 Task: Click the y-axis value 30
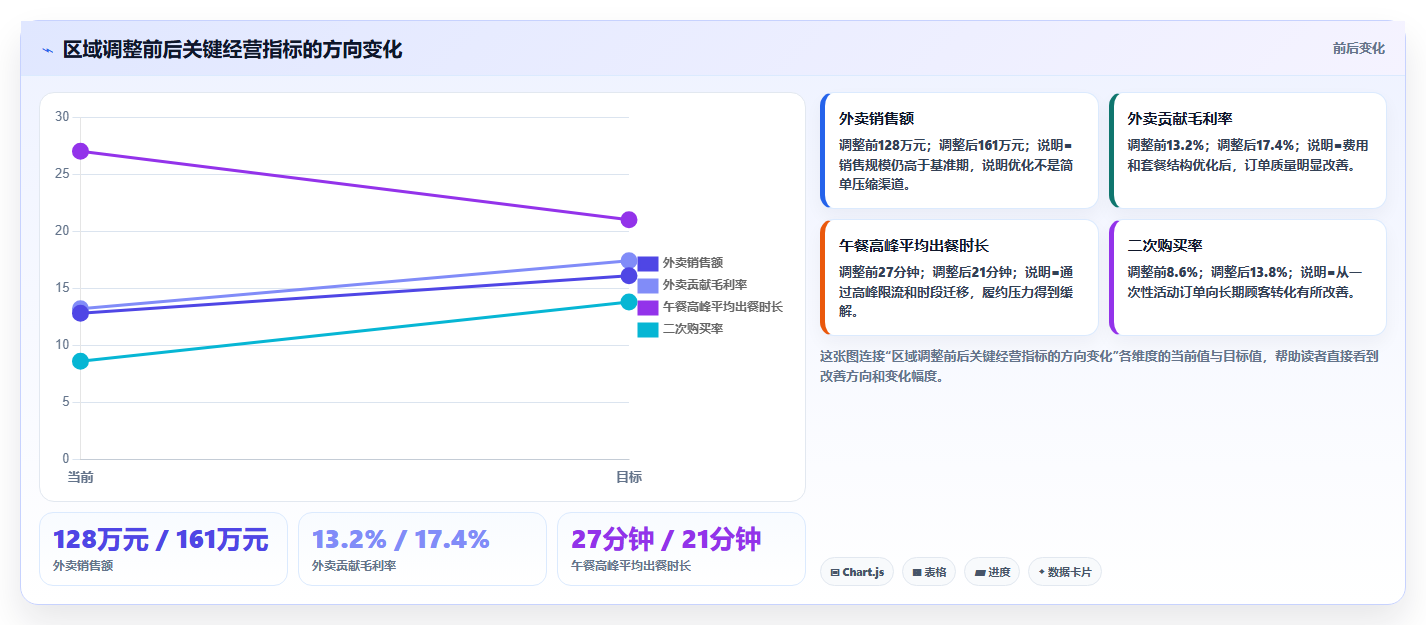[x=62, y=117]
